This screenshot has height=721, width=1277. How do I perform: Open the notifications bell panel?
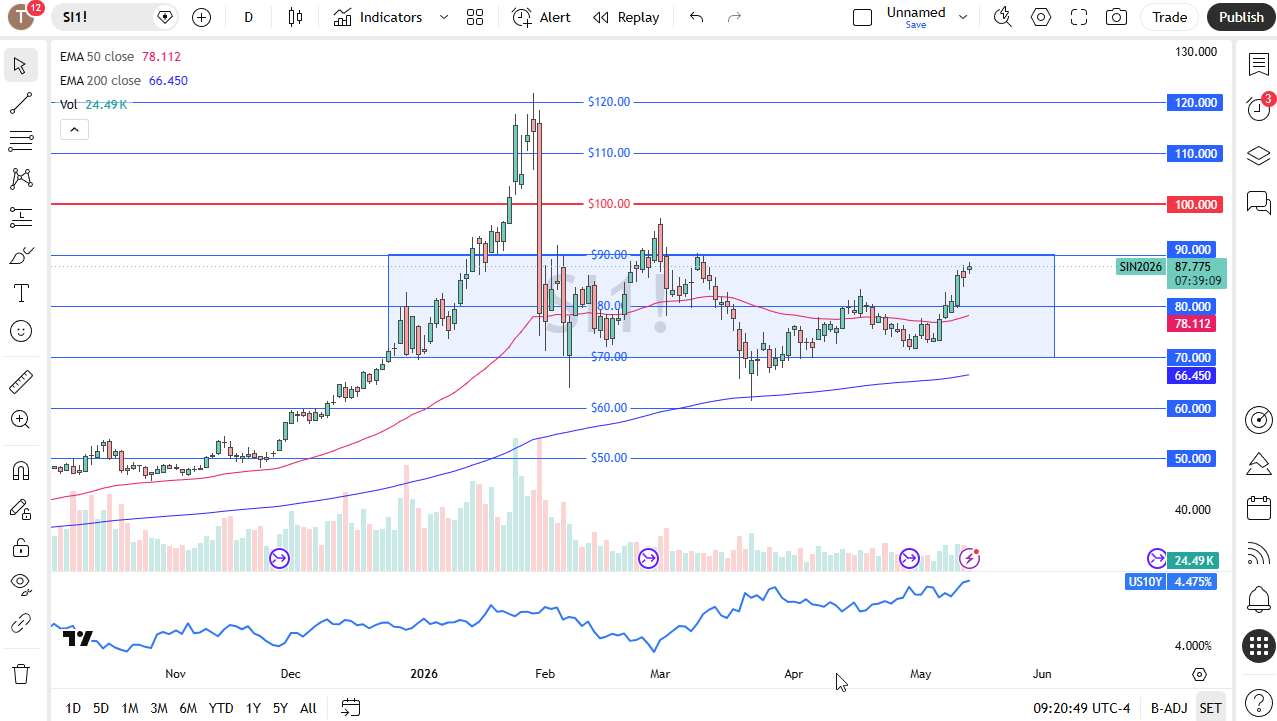[x=1258, y=600]
